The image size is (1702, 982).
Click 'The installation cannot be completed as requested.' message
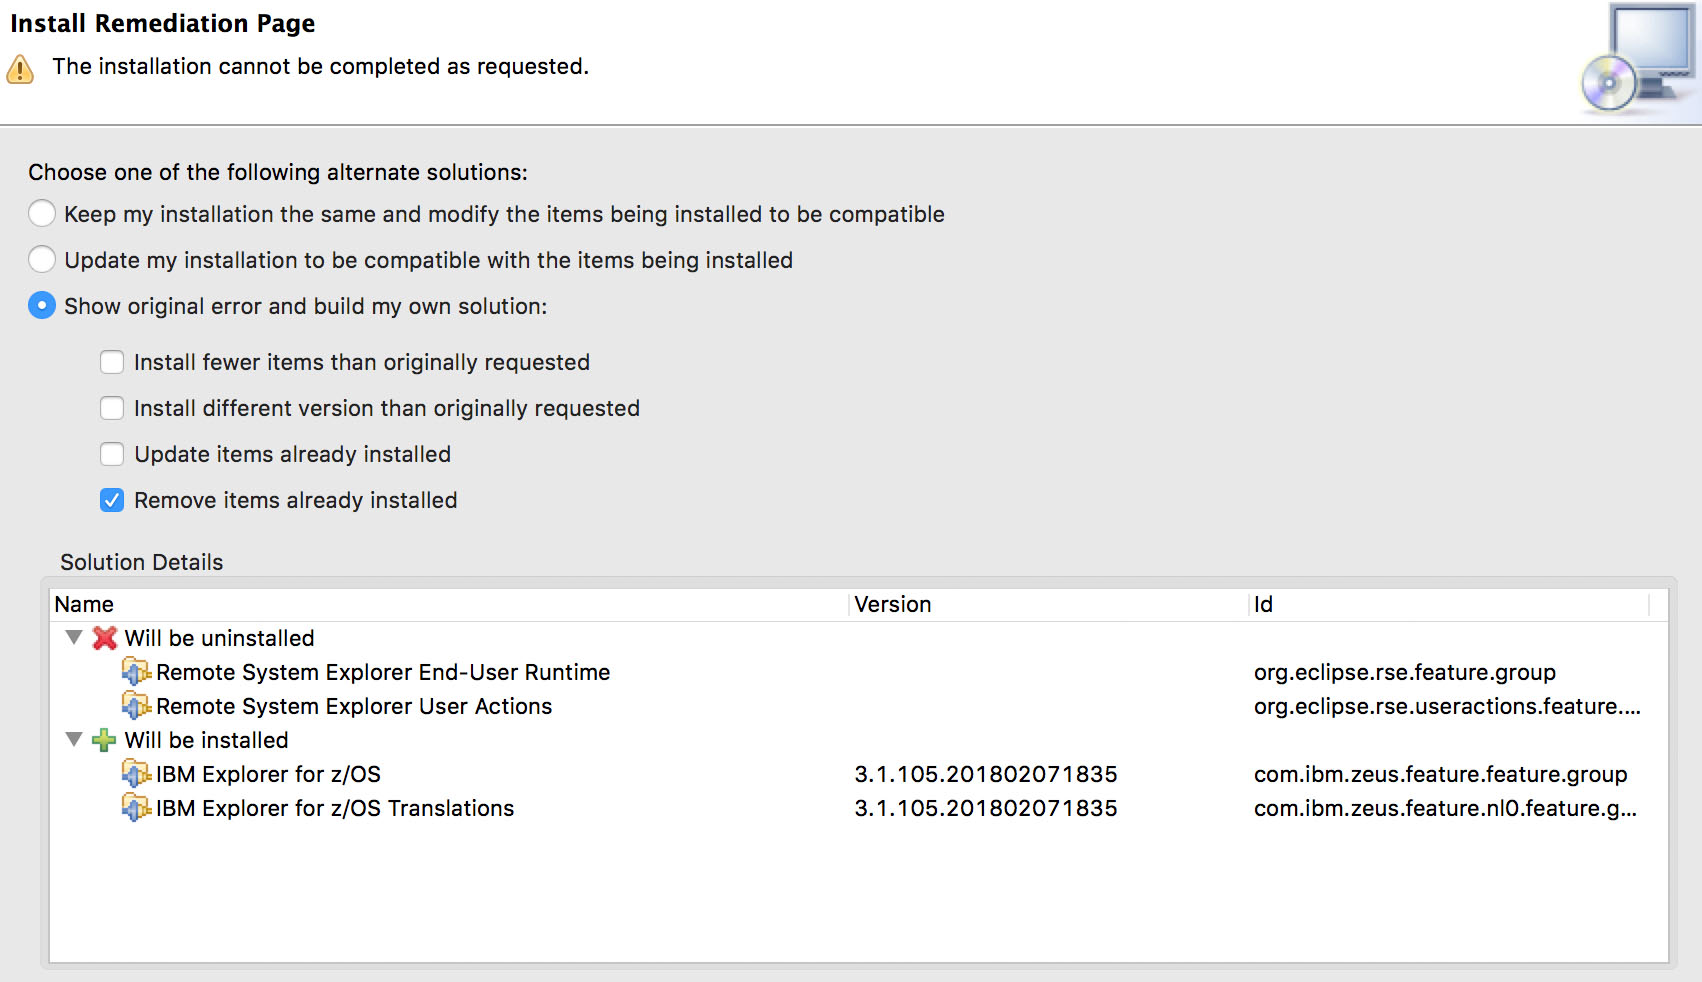click(x=321, y=66)
